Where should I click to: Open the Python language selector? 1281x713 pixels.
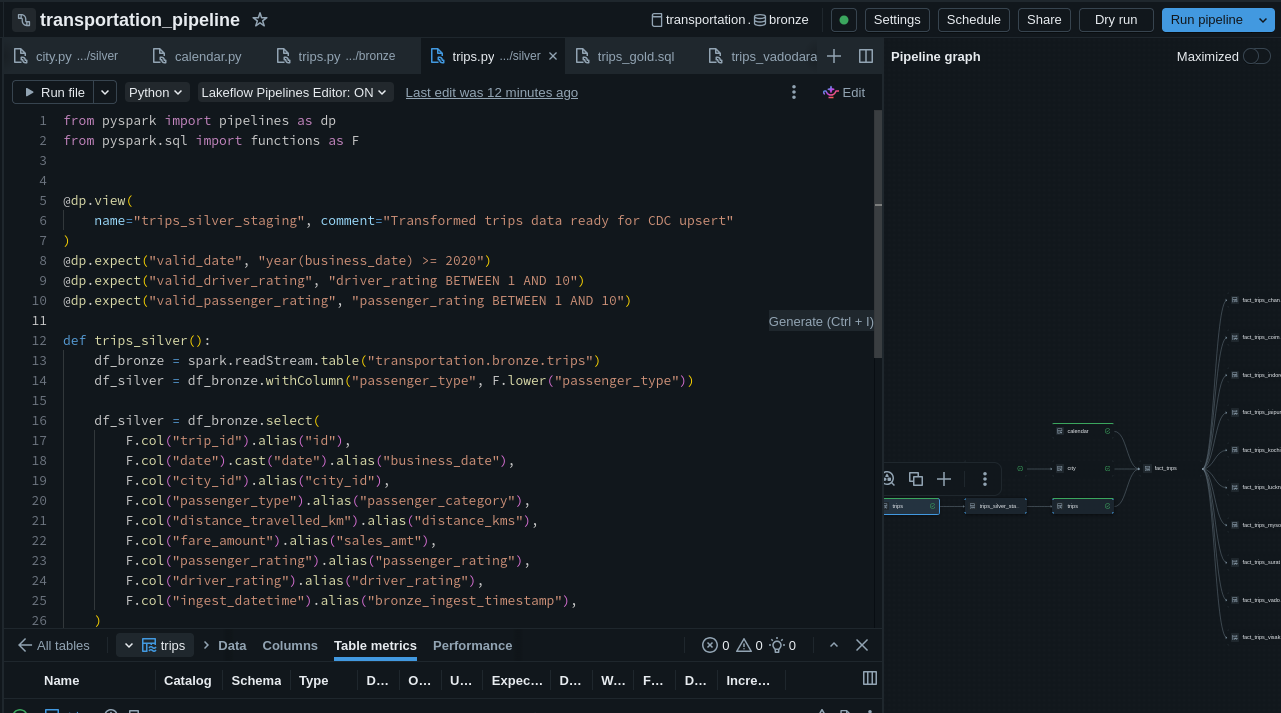[156, 92]
